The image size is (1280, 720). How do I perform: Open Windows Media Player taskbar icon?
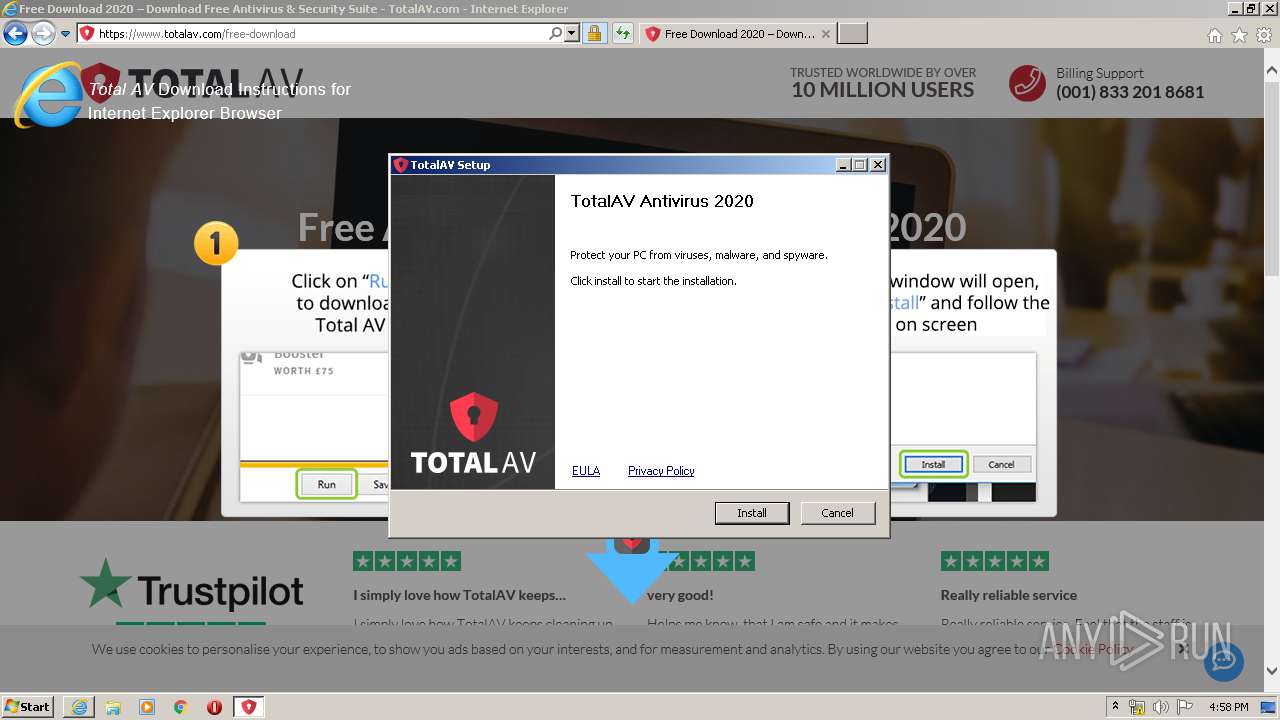click(x=147, y=706)
